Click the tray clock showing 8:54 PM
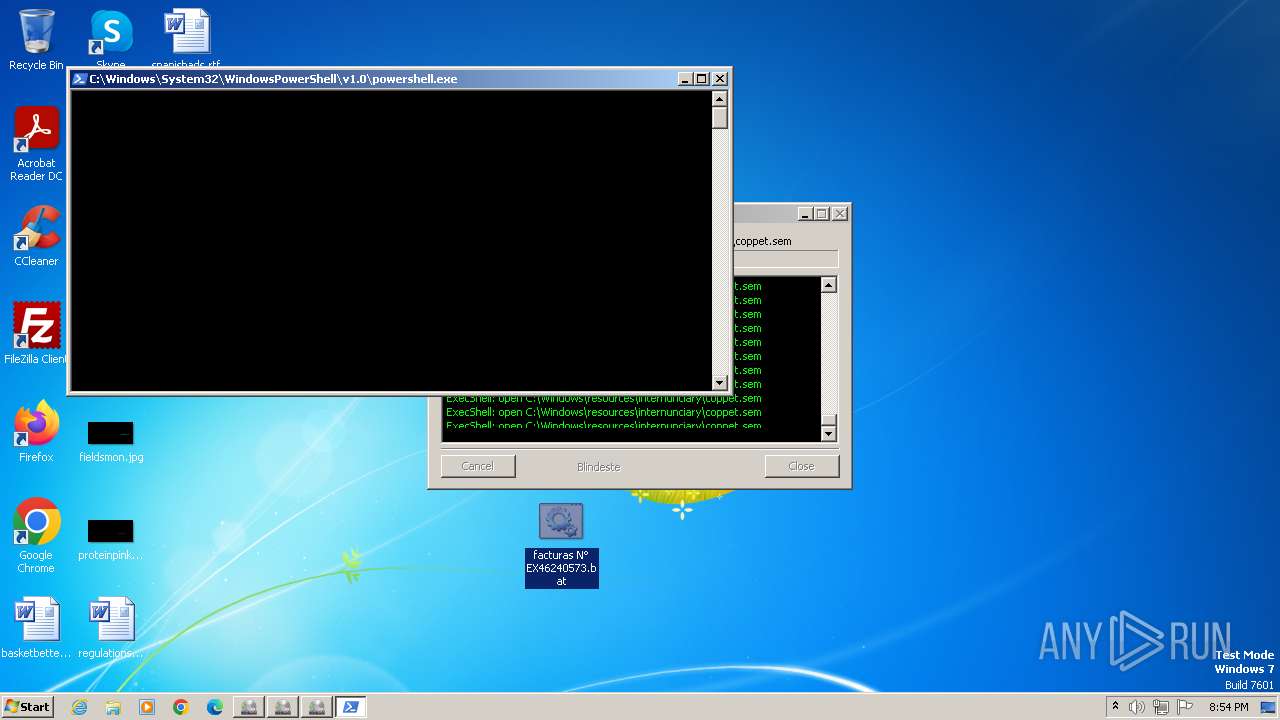Viewport: 1280px width, 720px height. 1228,707
